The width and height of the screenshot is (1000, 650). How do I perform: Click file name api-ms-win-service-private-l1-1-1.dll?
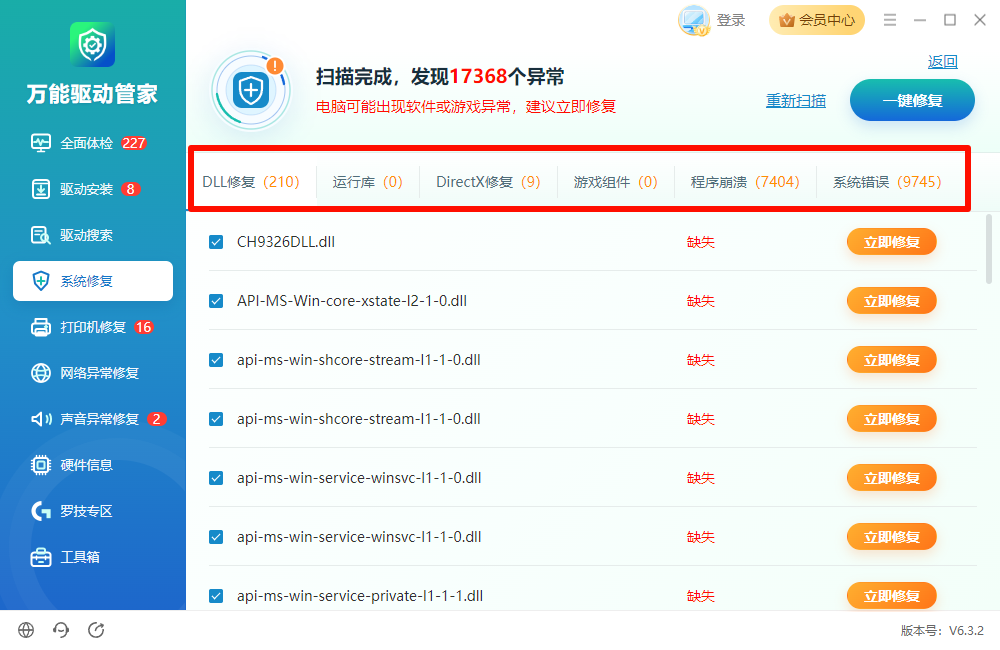coord(360,596)
